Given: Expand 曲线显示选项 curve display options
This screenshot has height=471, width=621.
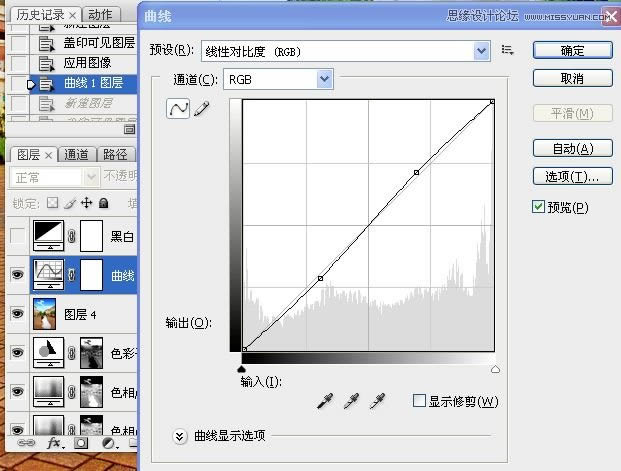Looking at the screenshot, I should [x=181, y=436].
